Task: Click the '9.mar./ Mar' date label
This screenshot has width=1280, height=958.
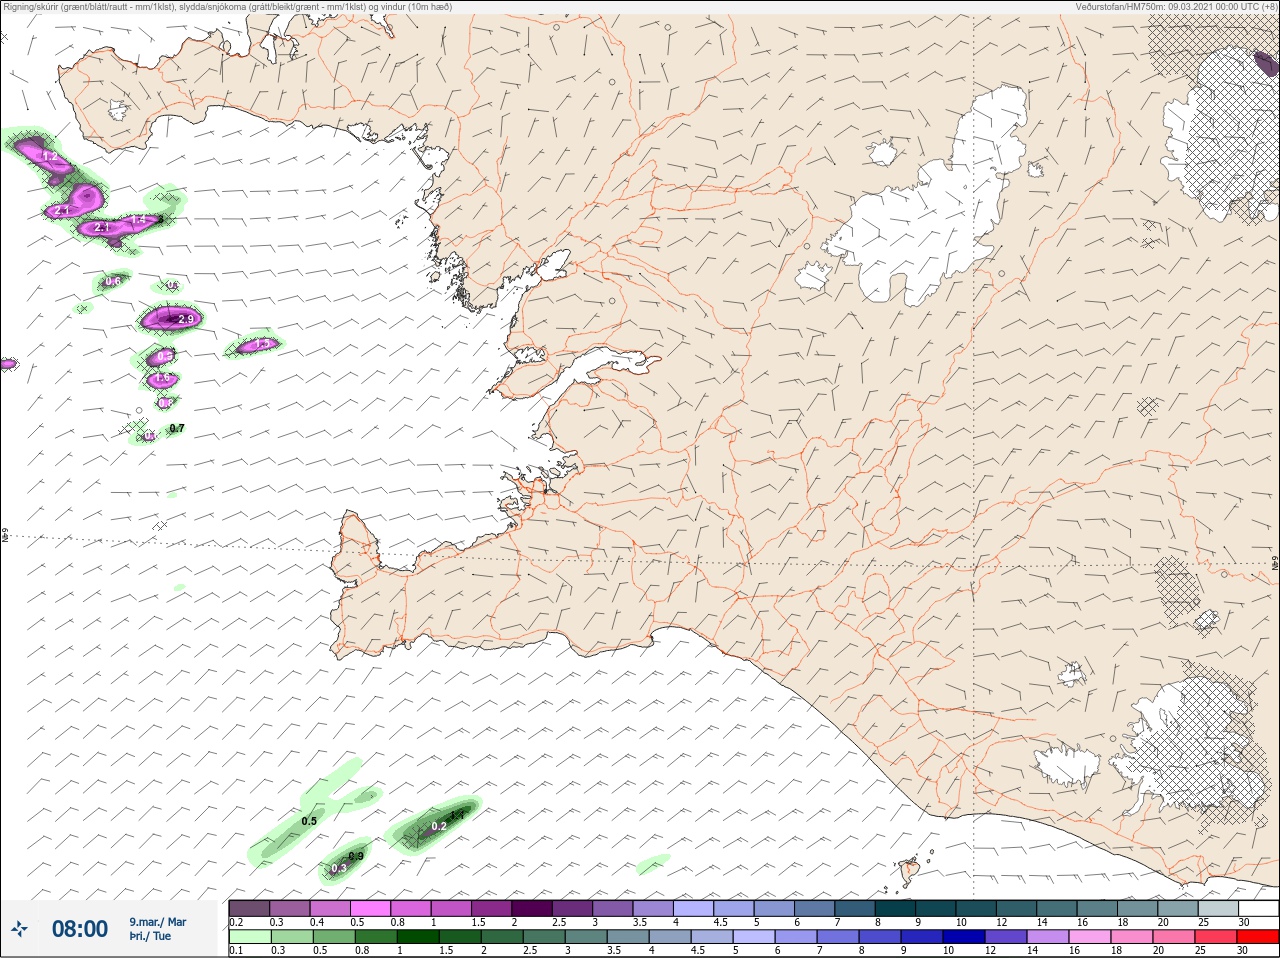Action: click(157, 921)
